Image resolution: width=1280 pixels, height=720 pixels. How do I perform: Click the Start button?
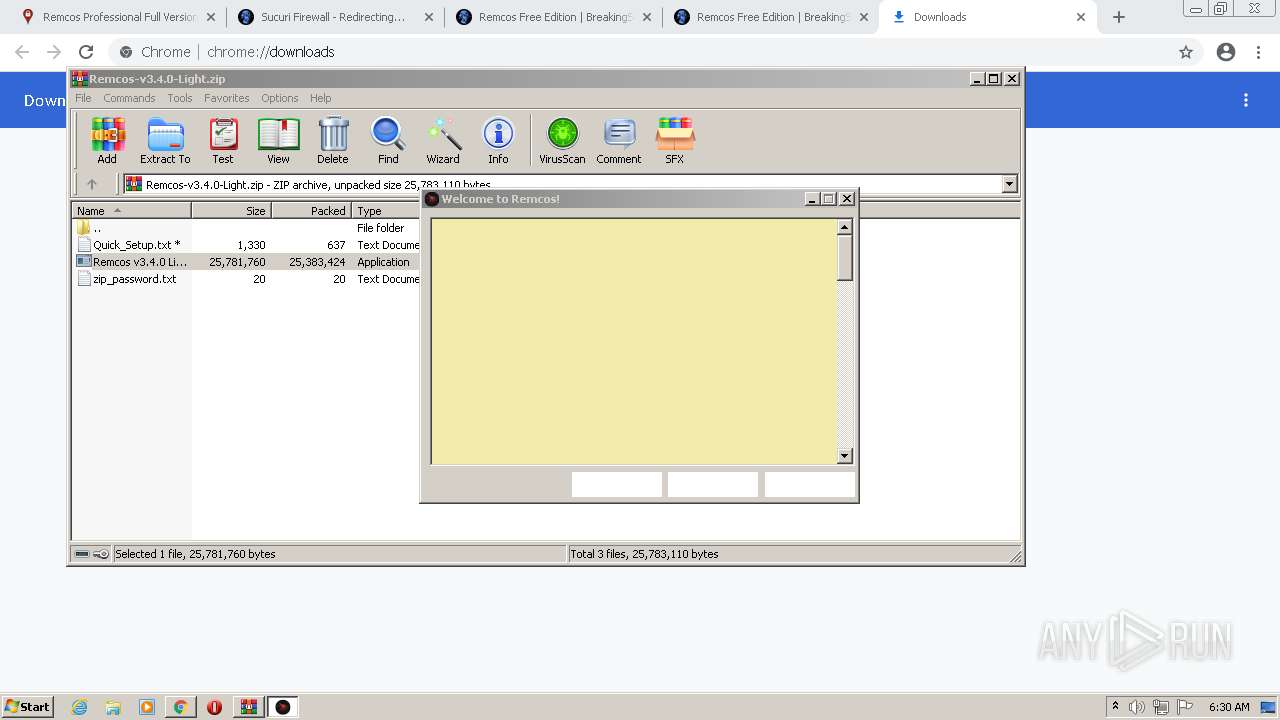point(27,707)
